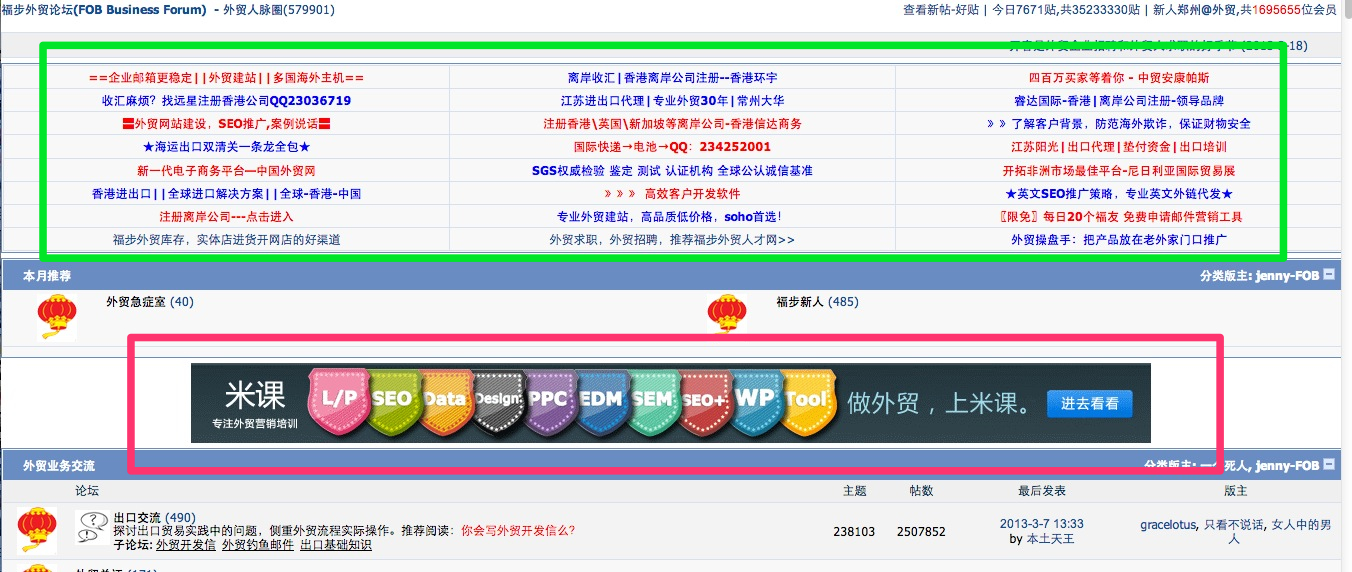
Task: Click ad link 企业邮箱更稳定 | 外贸建站 | 多国海外主机
Action: point(226,77)
